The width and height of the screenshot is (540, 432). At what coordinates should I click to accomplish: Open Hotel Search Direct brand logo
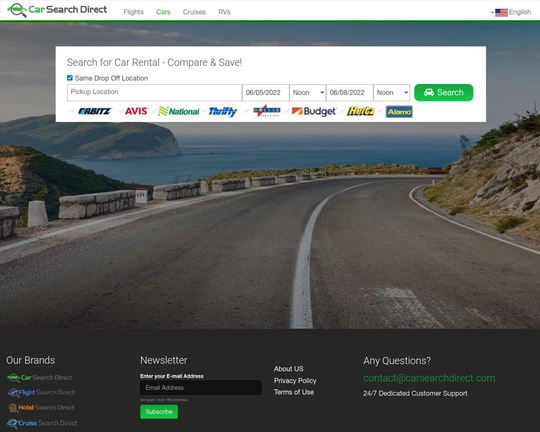coord(42,408)
